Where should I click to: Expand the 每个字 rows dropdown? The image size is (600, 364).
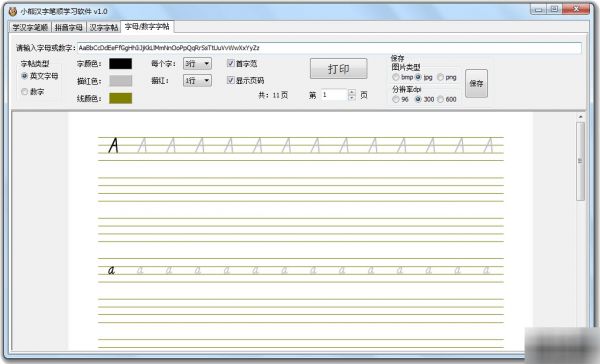pyautogui.click(x=197, y=64)
